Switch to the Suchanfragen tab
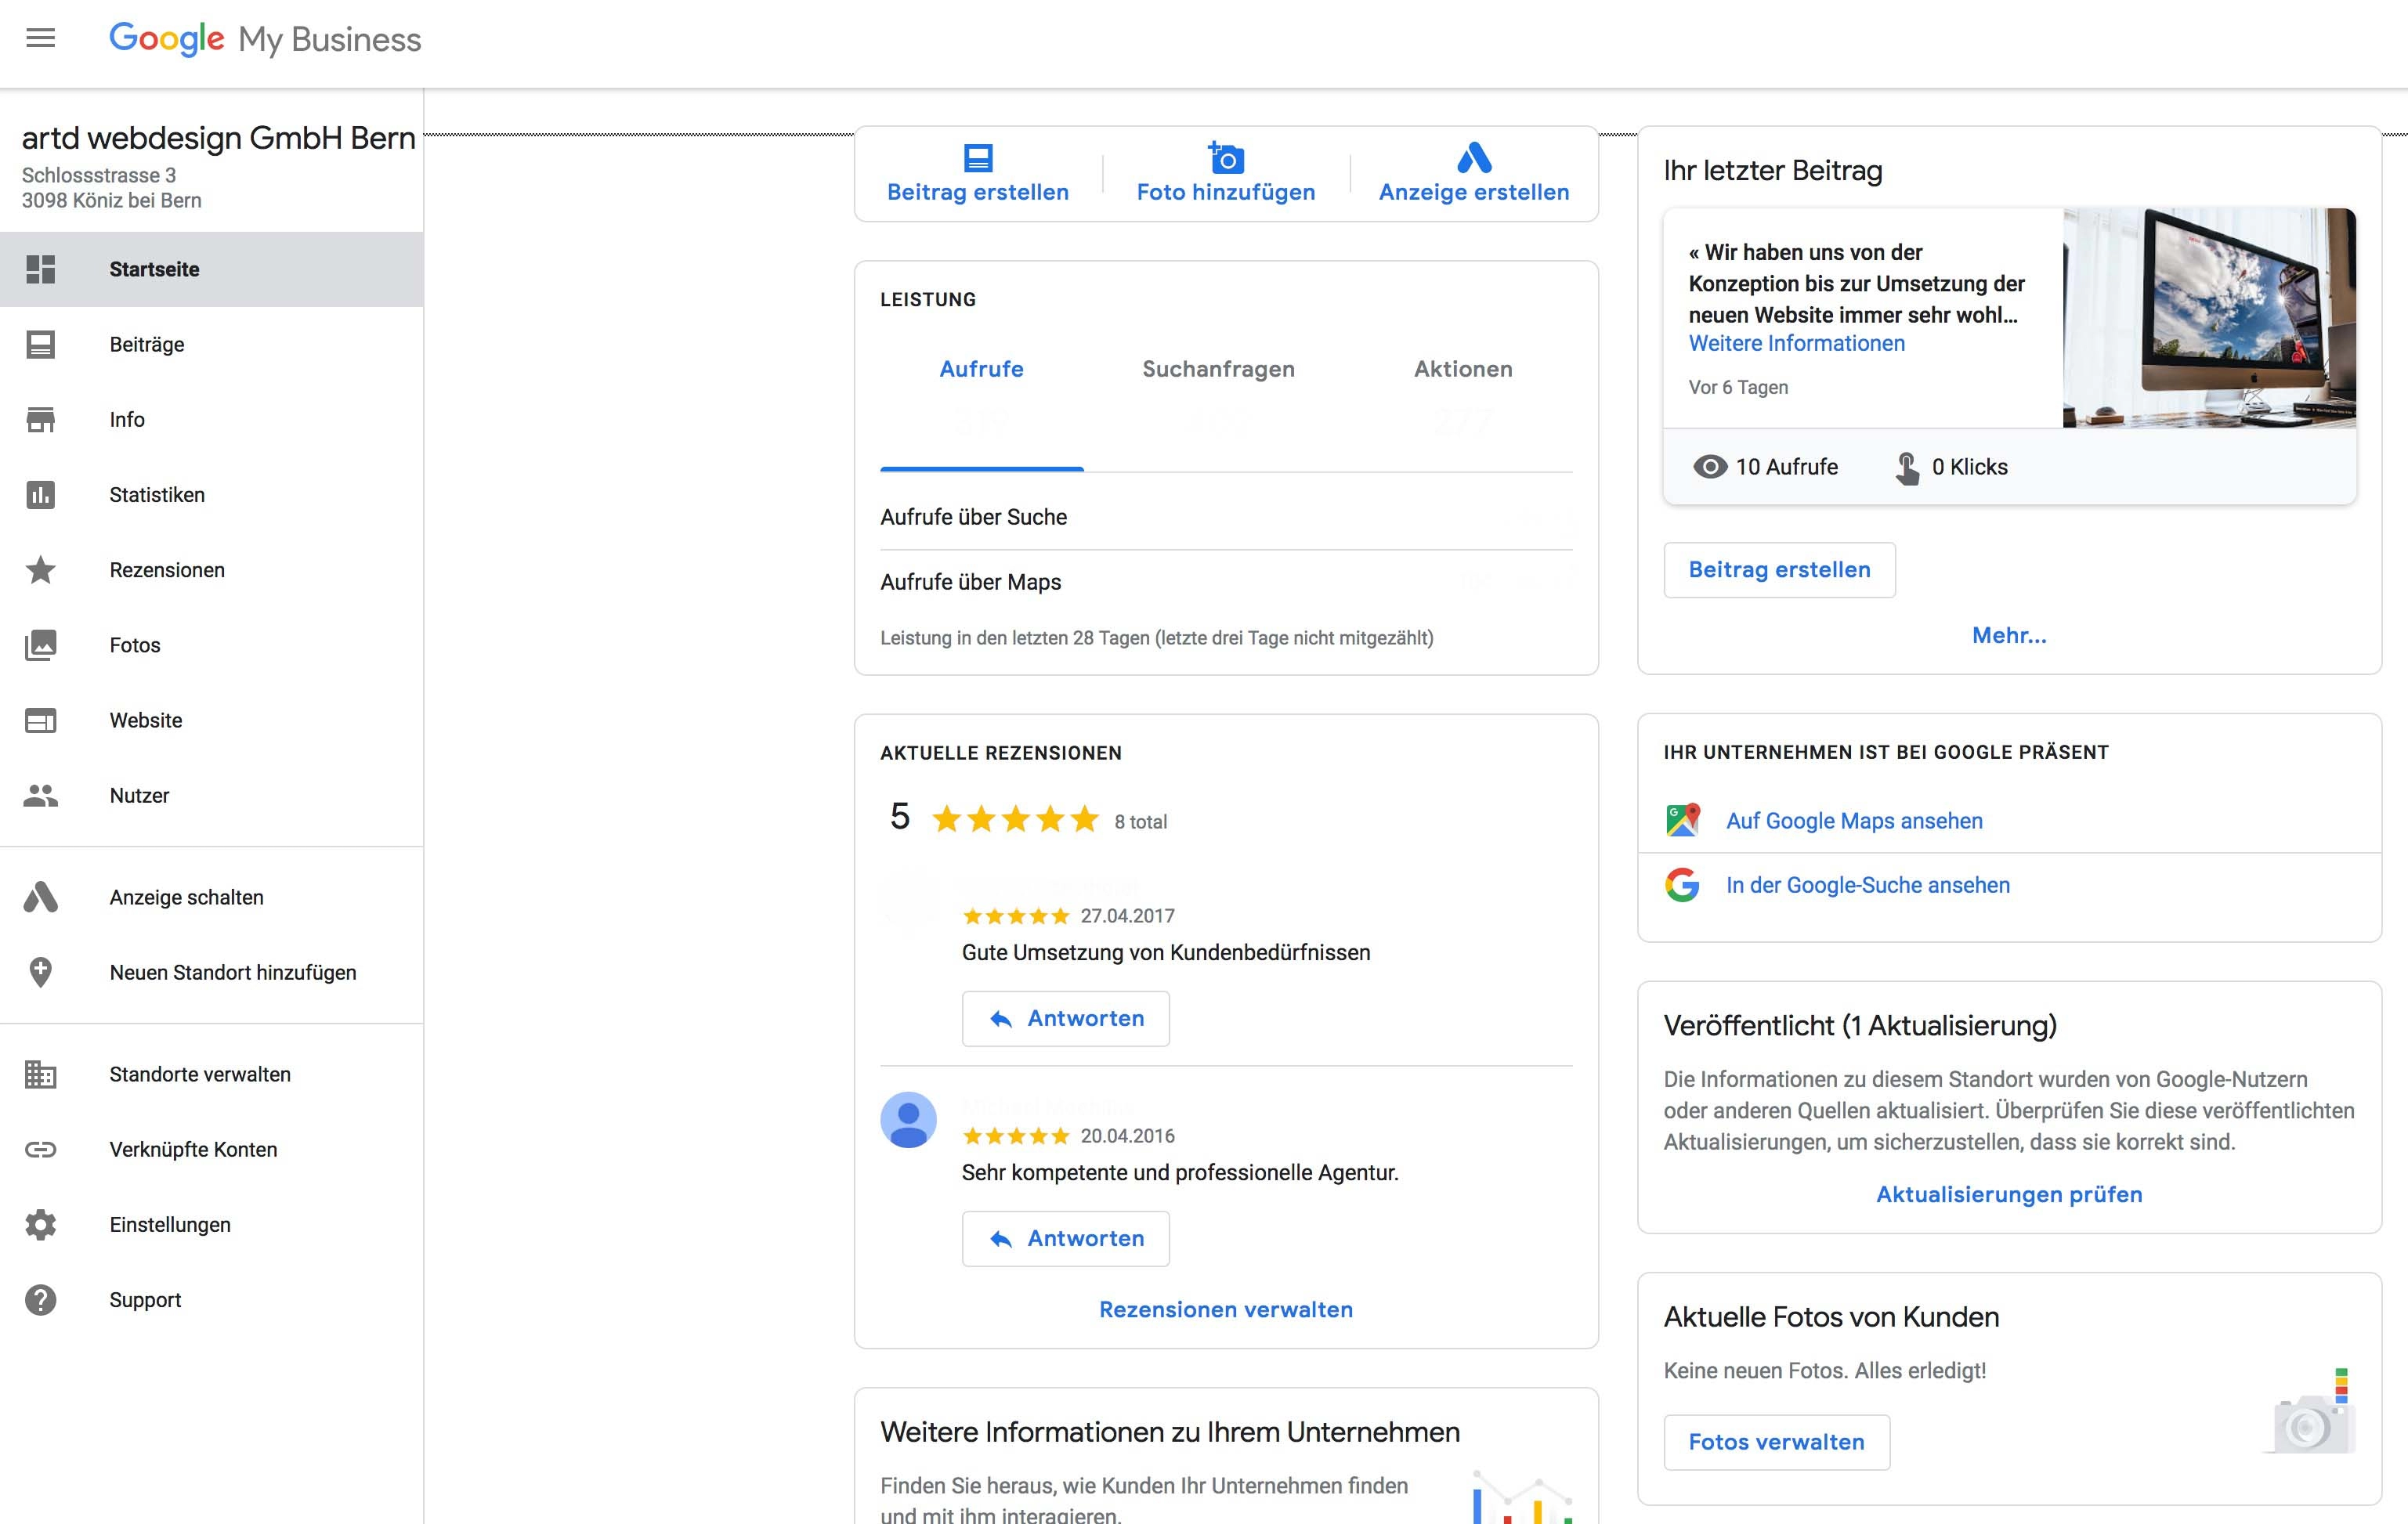Viewport: 2408px width, 1524px height. (x=1218, y=369)
